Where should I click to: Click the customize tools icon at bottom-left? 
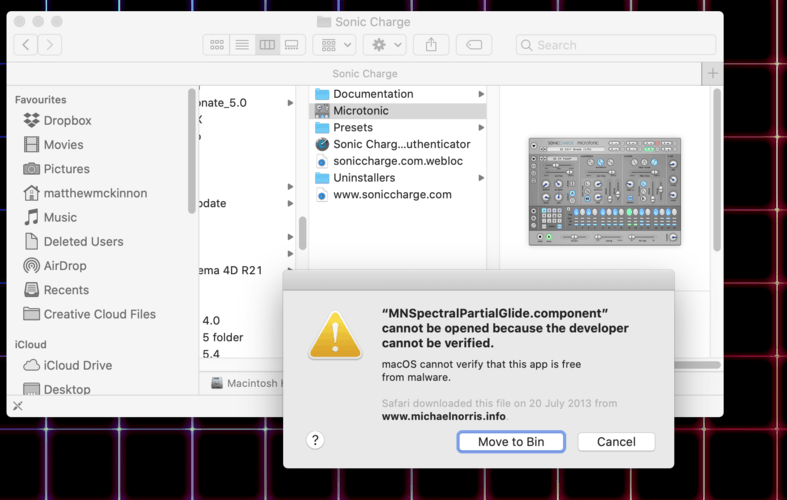18,406
